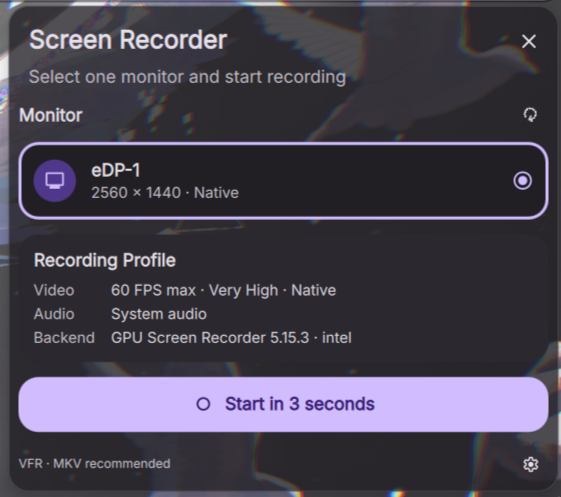Click the Audio row label
Screen dimensions: 561x497
tap(54, 314)
